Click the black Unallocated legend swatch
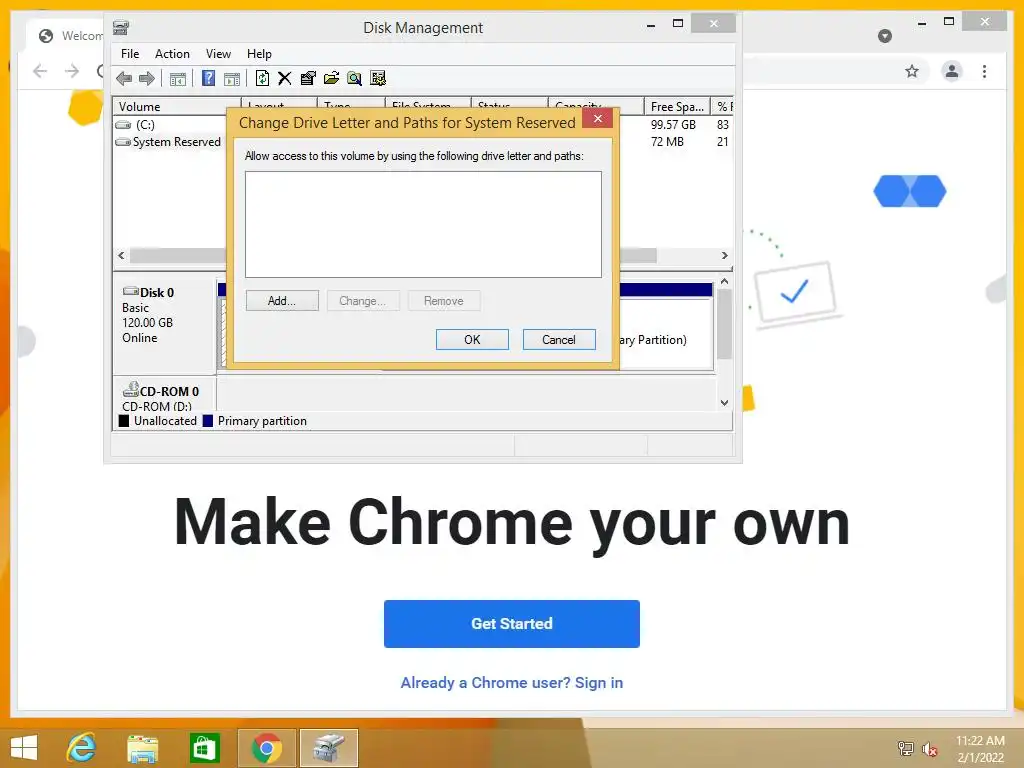1024x768 pixels. click(x=123, y=421)
